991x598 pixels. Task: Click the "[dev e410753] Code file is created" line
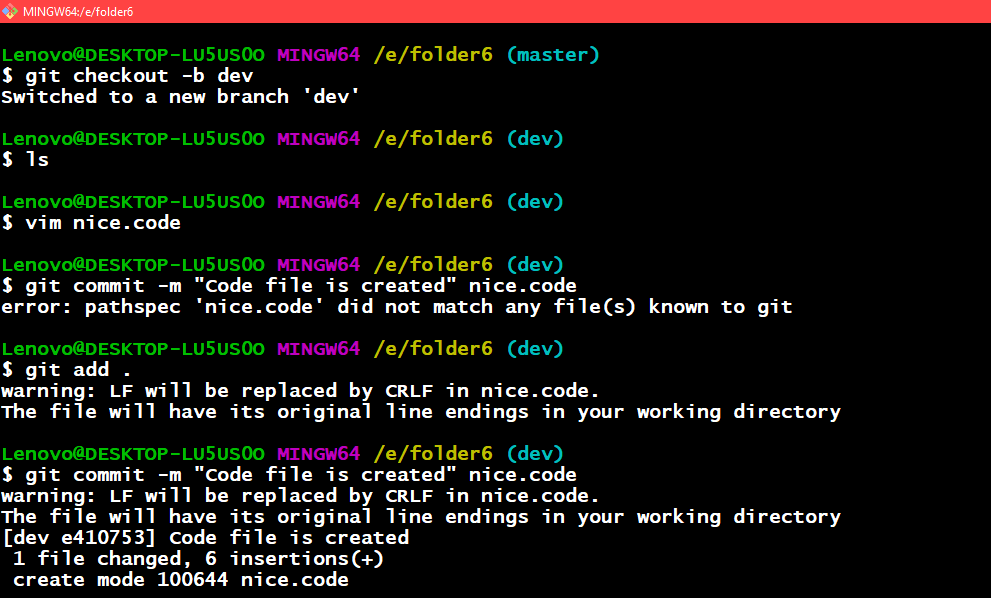[205, 538]
